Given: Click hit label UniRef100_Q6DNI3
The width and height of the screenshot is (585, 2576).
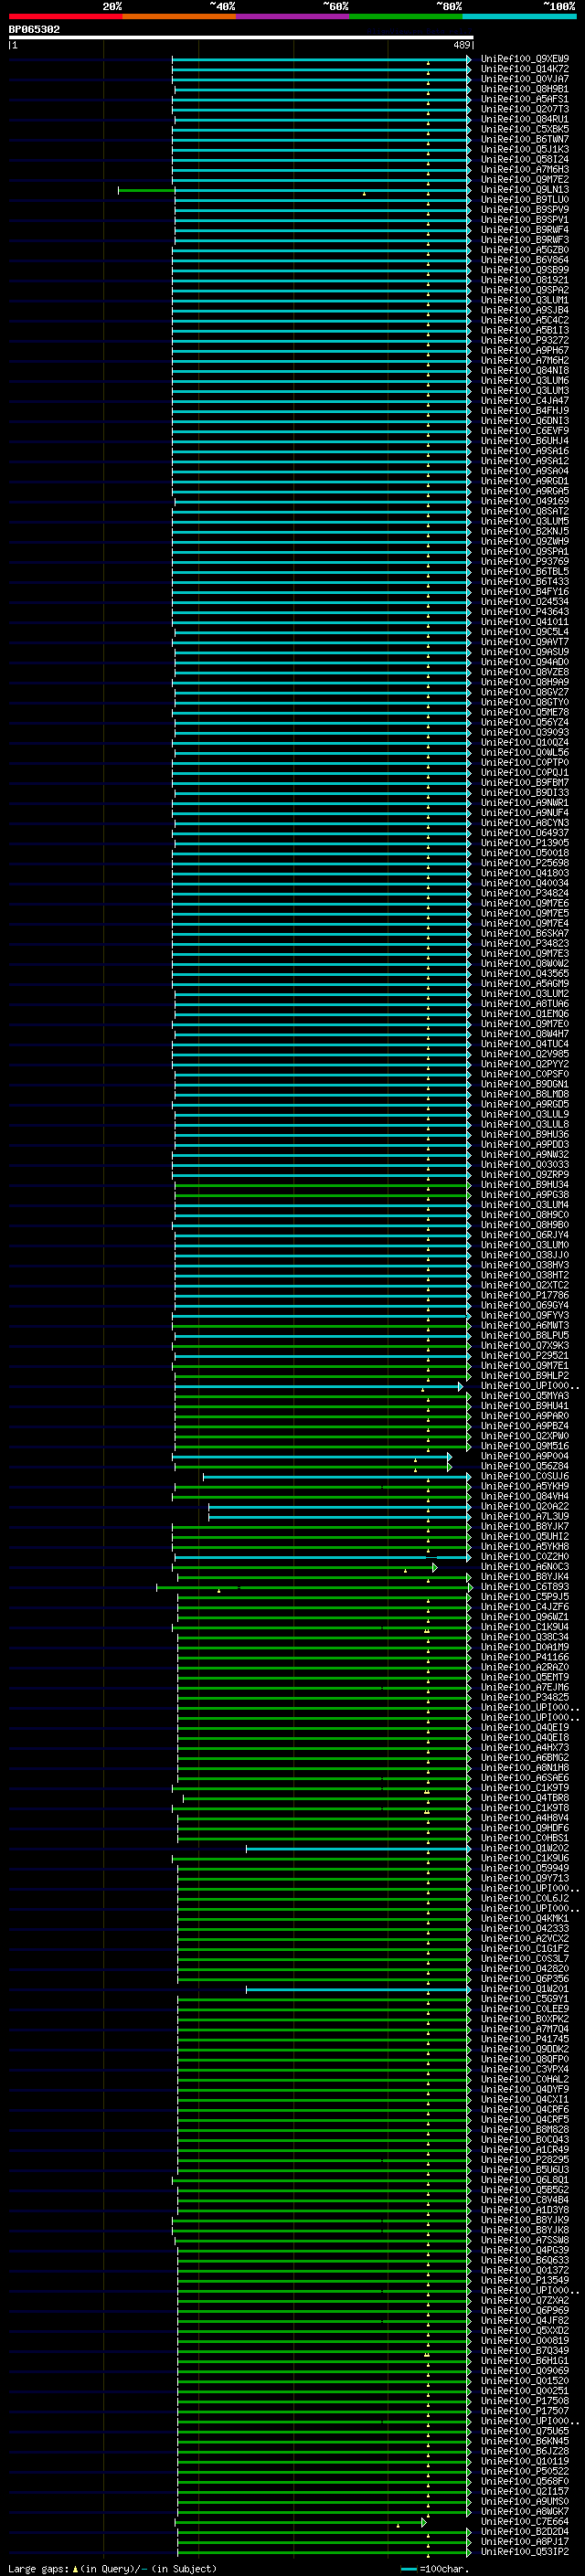Looking at the screenshot, I should tap(525, 421).
